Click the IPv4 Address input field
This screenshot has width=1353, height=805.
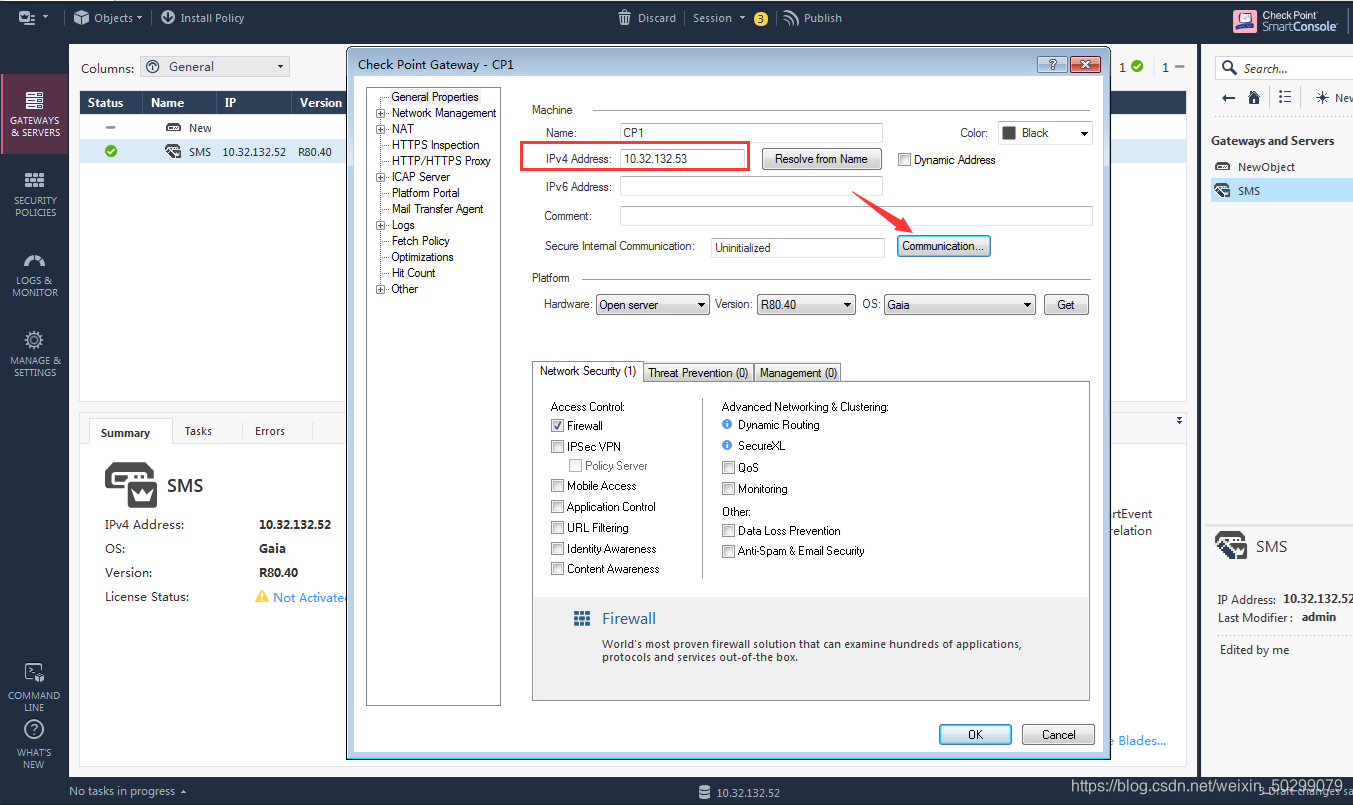(684, 158)
